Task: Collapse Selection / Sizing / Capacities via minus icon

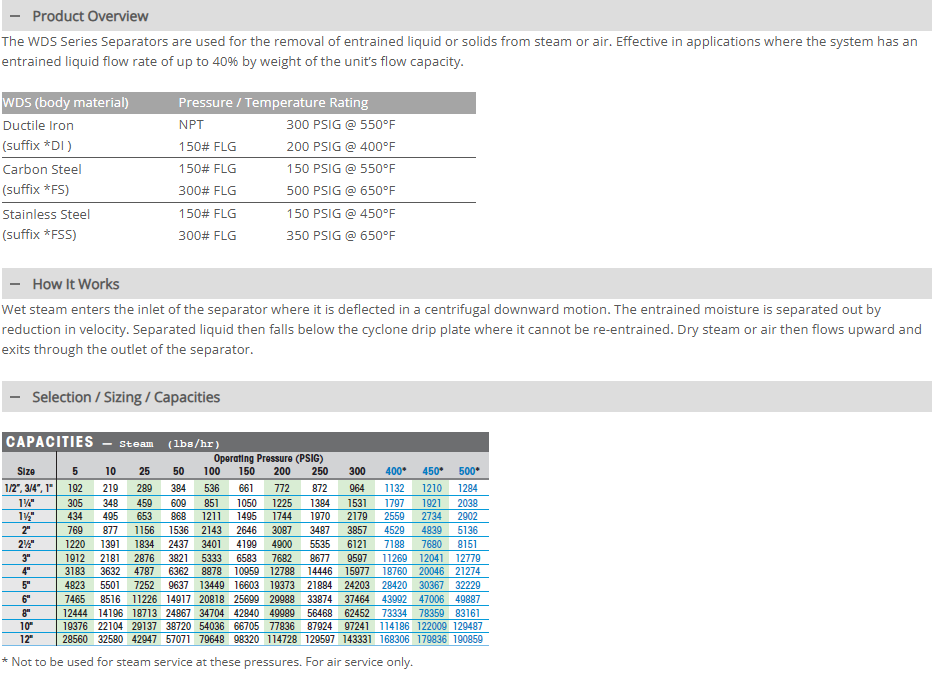Action: tap(15, 397)
